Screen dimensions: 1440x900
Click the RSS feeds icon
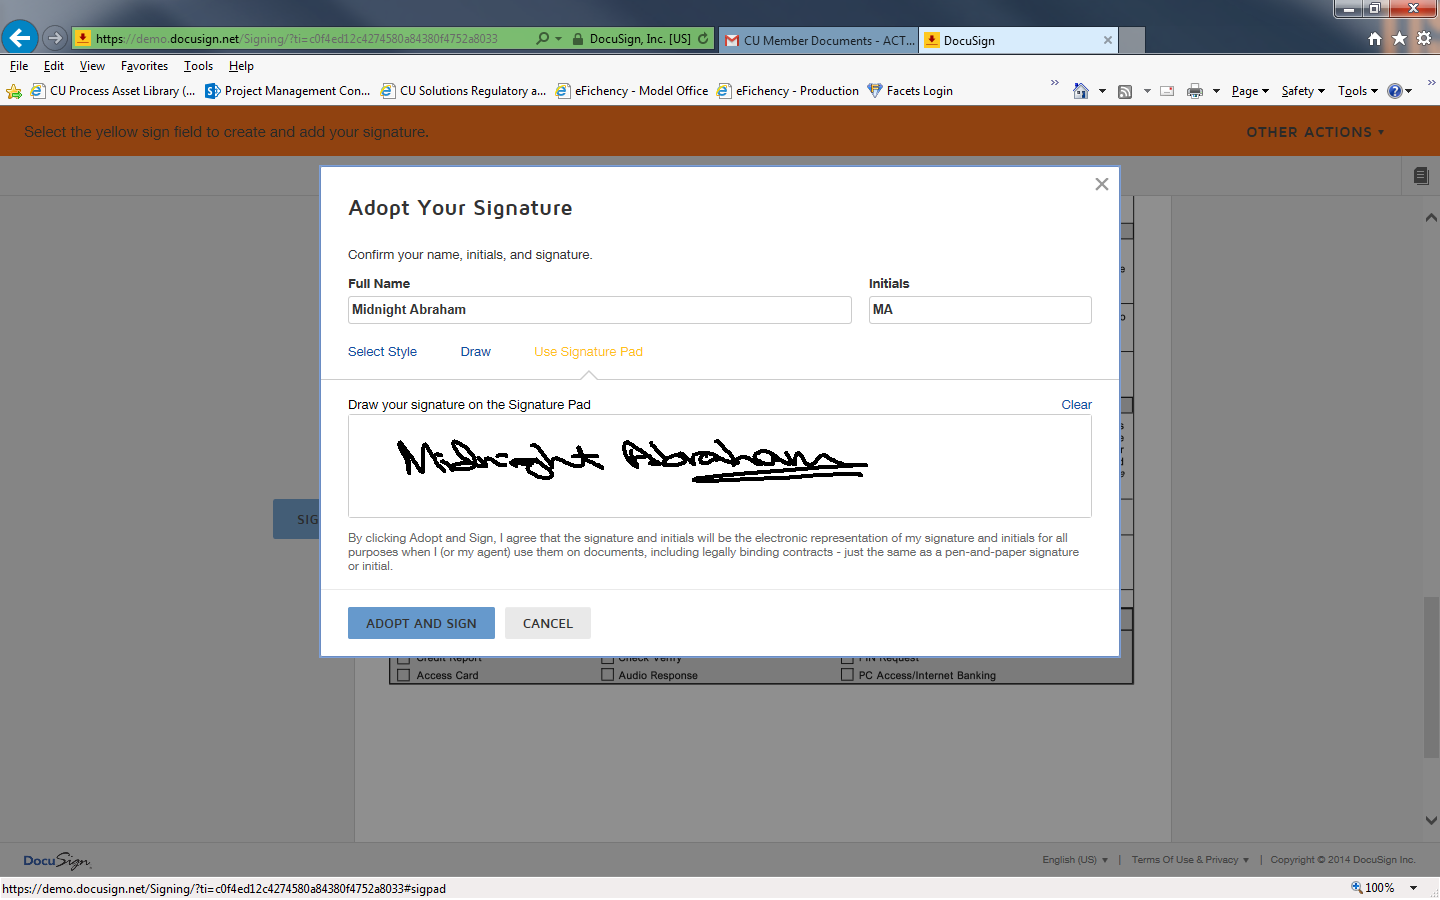(1125, 91)
